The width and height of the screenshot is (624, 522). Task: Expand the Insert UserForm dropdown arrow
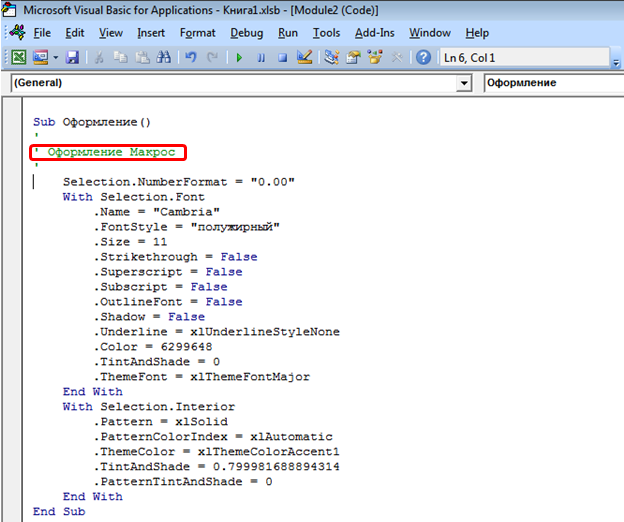[x=56, y=58]
